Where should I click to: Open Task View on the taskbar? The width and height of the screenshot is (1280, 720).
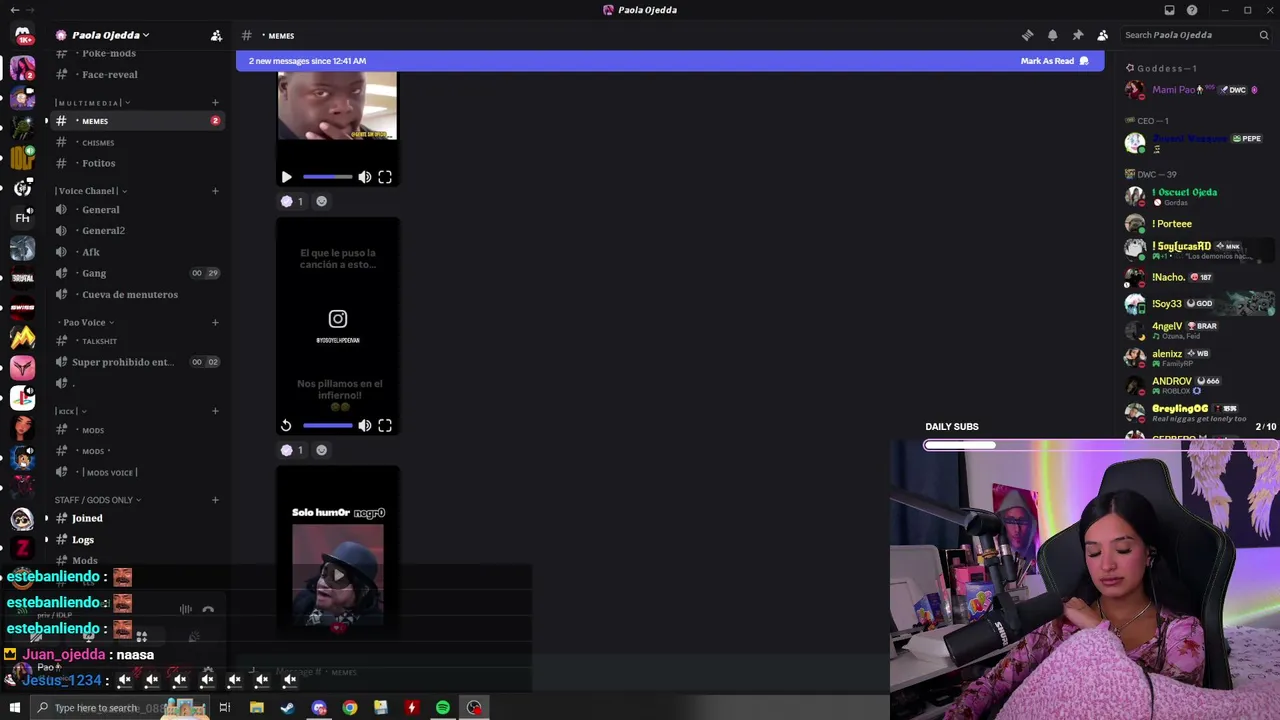[225, 708]
